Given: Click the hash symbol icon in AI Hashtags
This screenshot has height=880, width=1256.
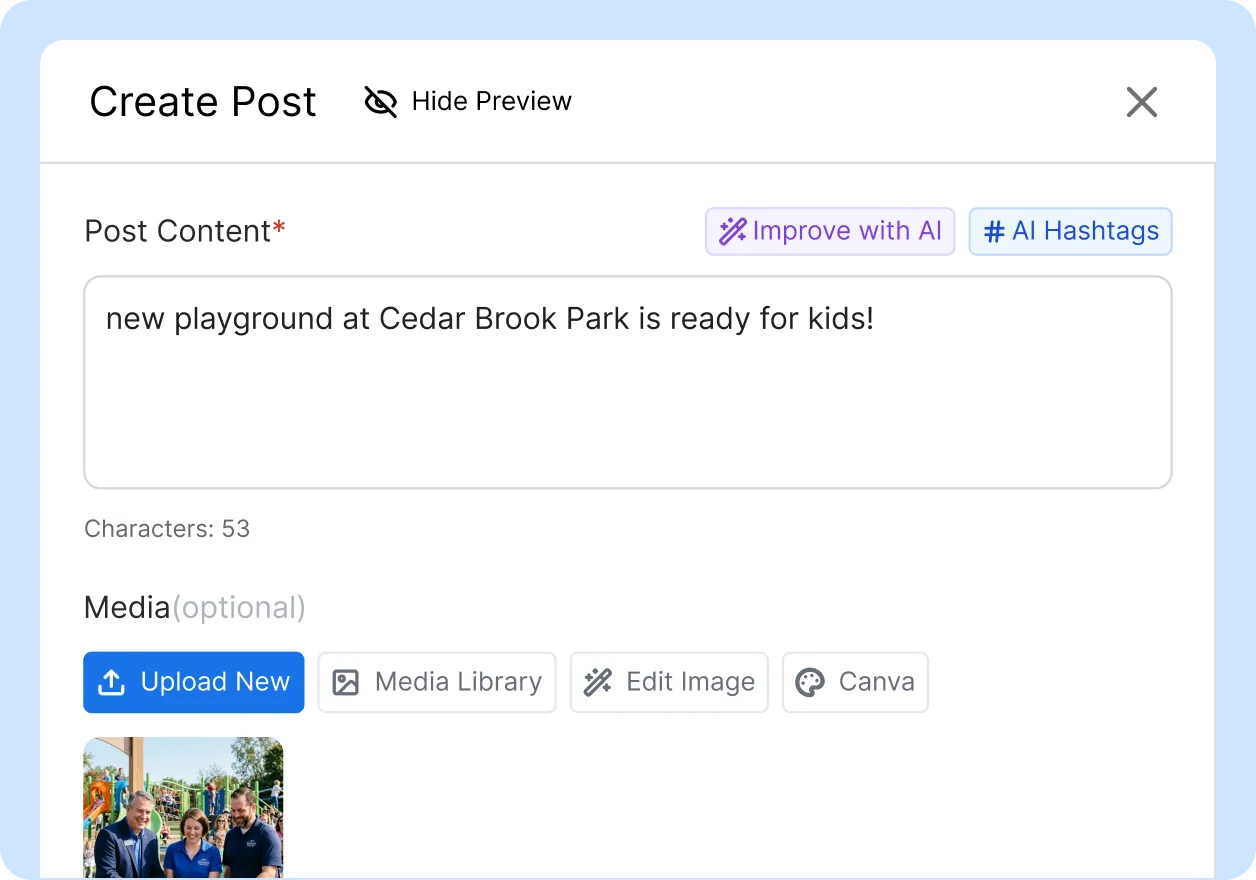Looking at the screenshot, I should click(x=994, y=232).
